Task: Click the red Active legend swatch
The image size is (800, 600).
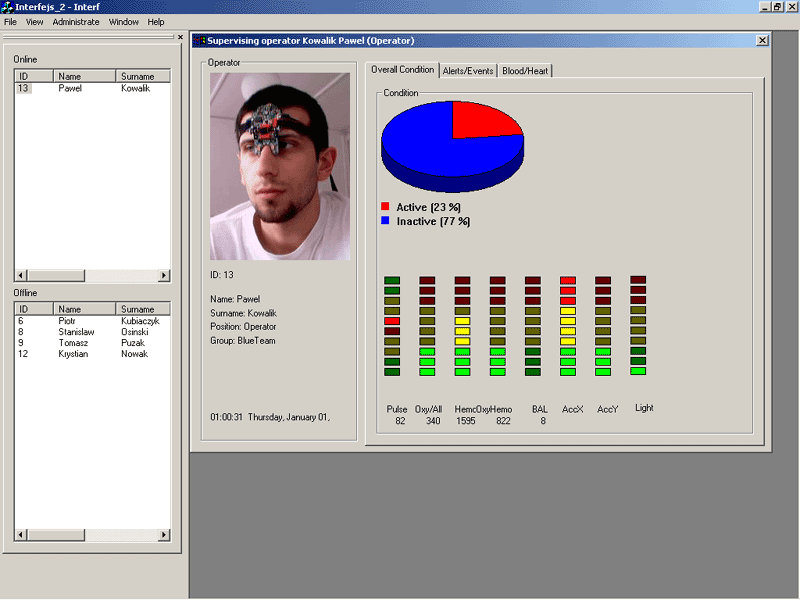Action: point(385,207)
